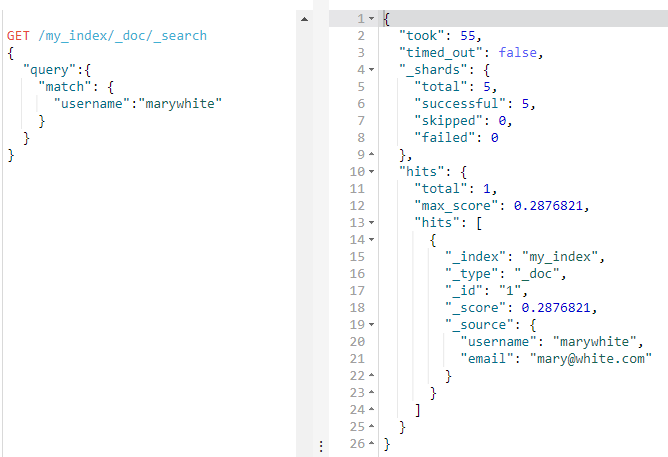Click the fold end marker on line 25
This screenshot has height=457, width=668.
tap(371, 426)
